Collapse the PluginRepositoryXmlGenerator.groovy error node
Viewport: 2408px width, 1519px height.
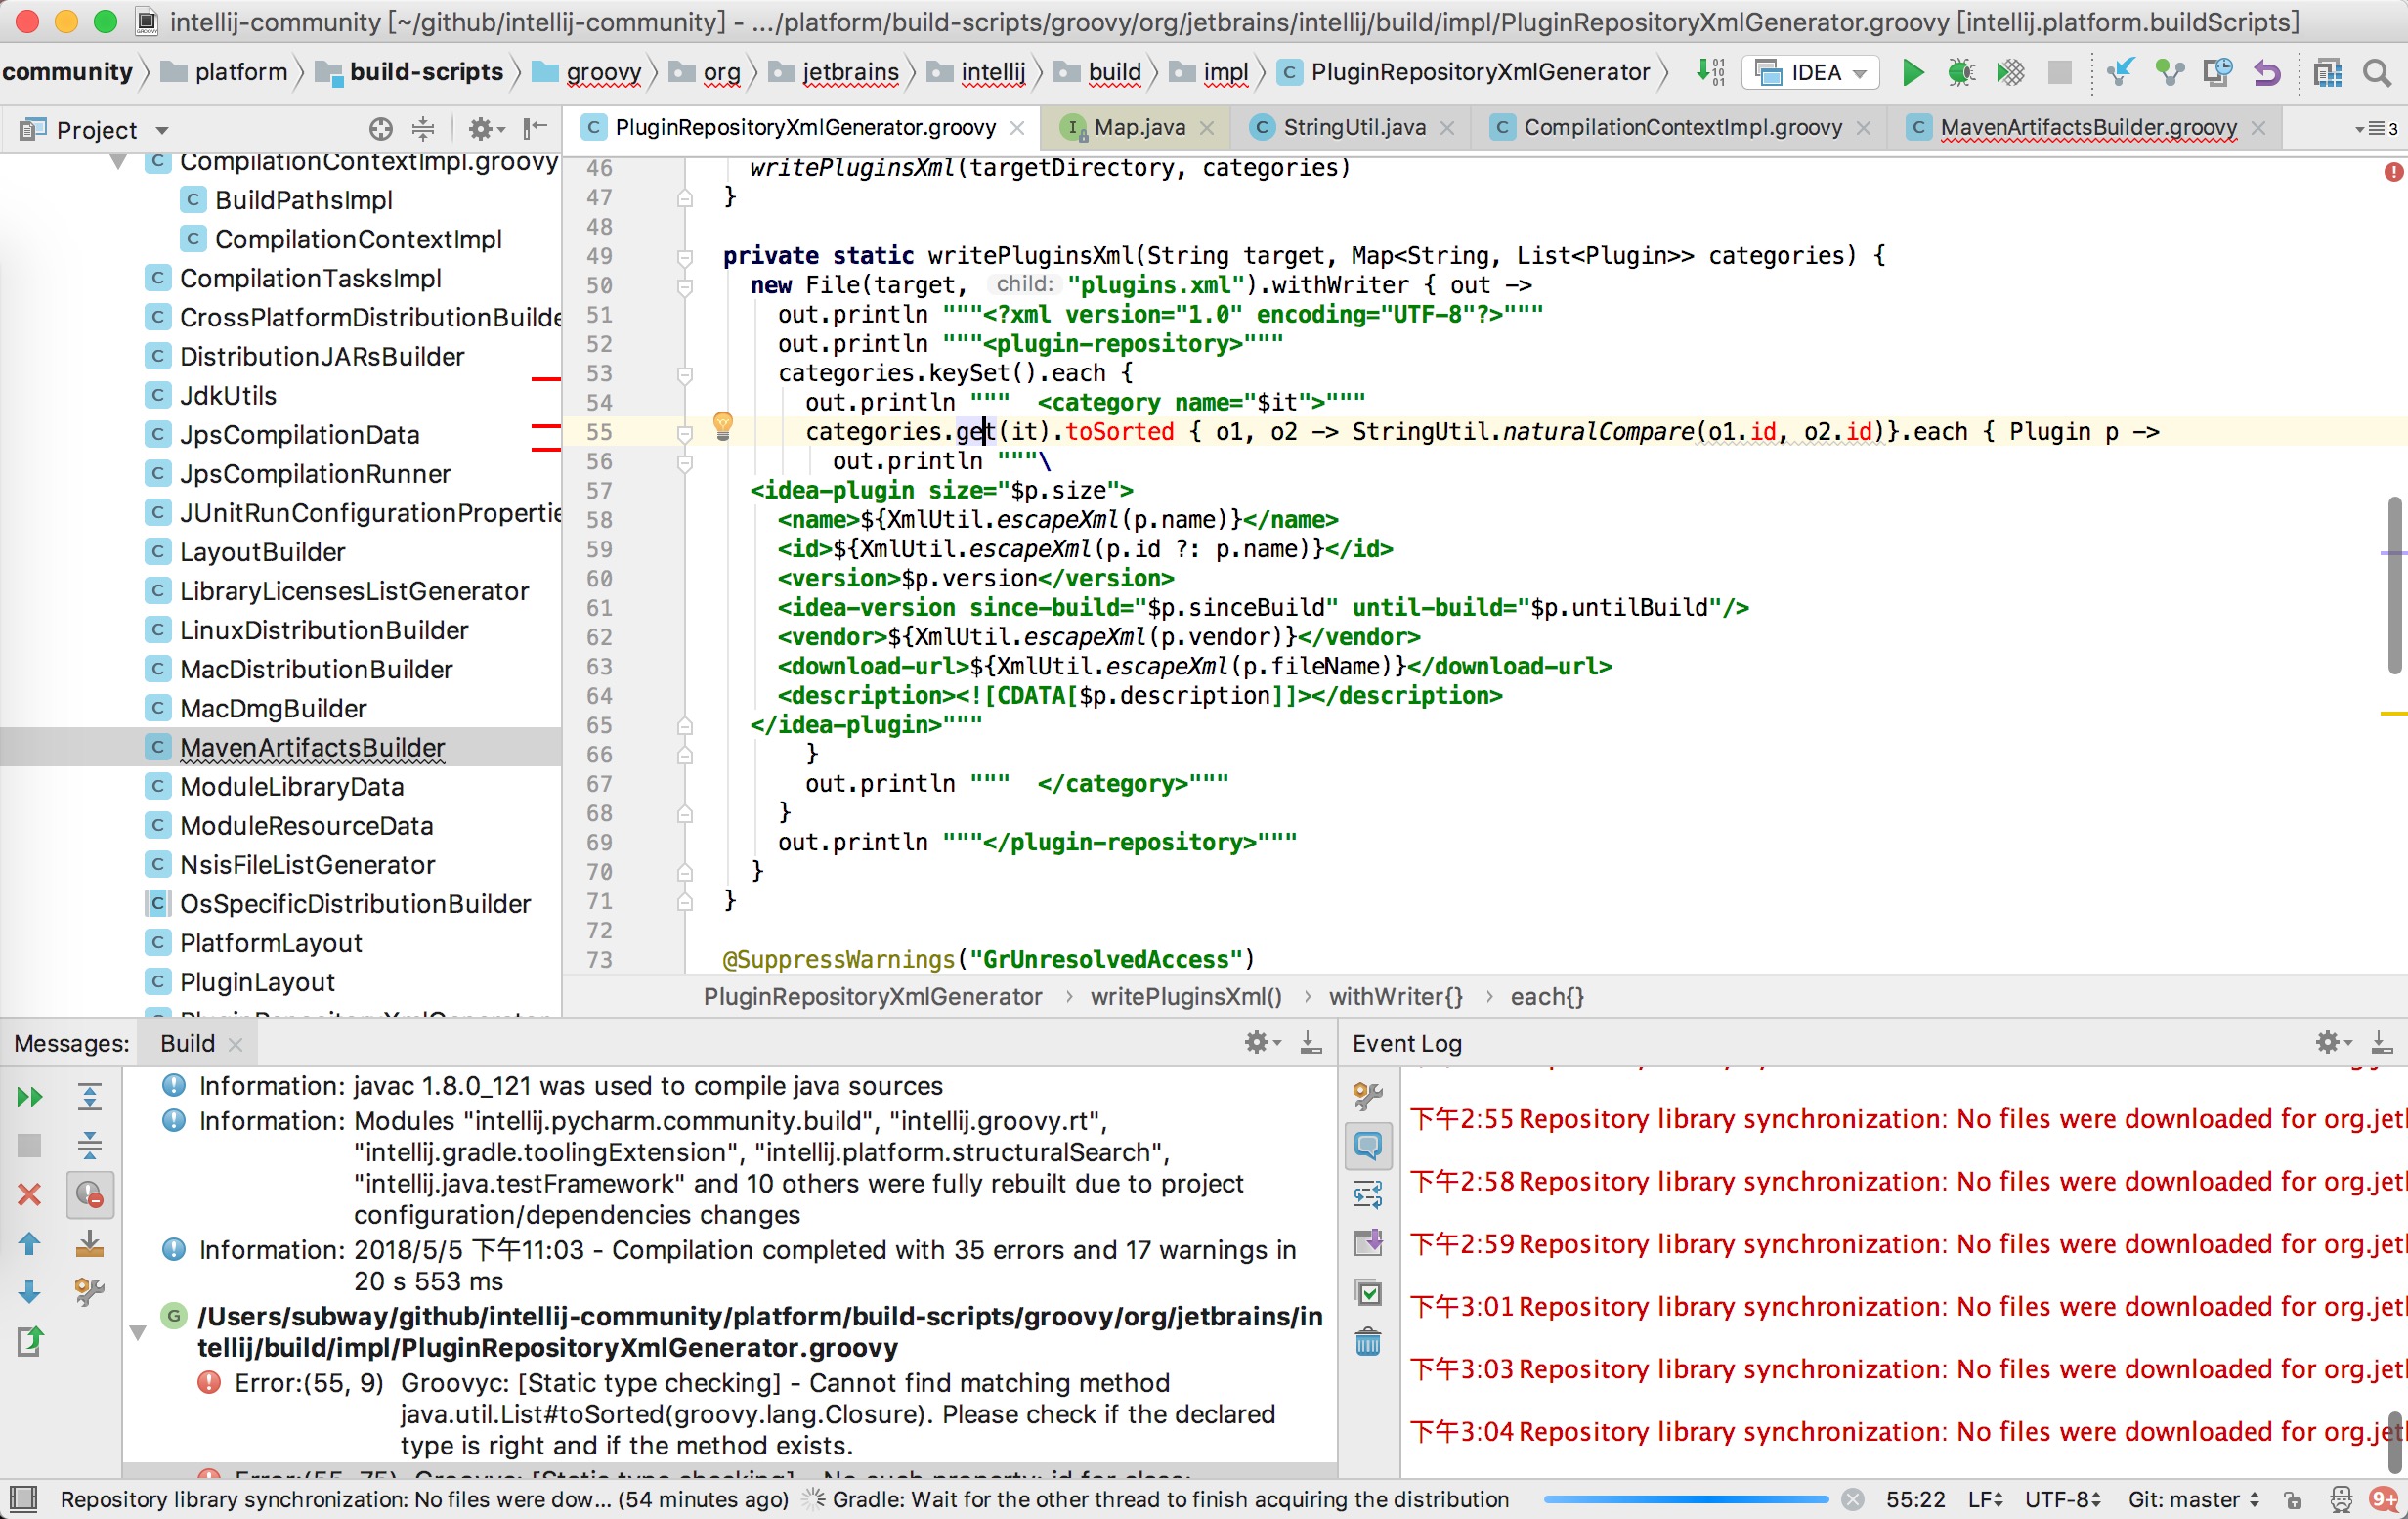[x=138, y=1332]
